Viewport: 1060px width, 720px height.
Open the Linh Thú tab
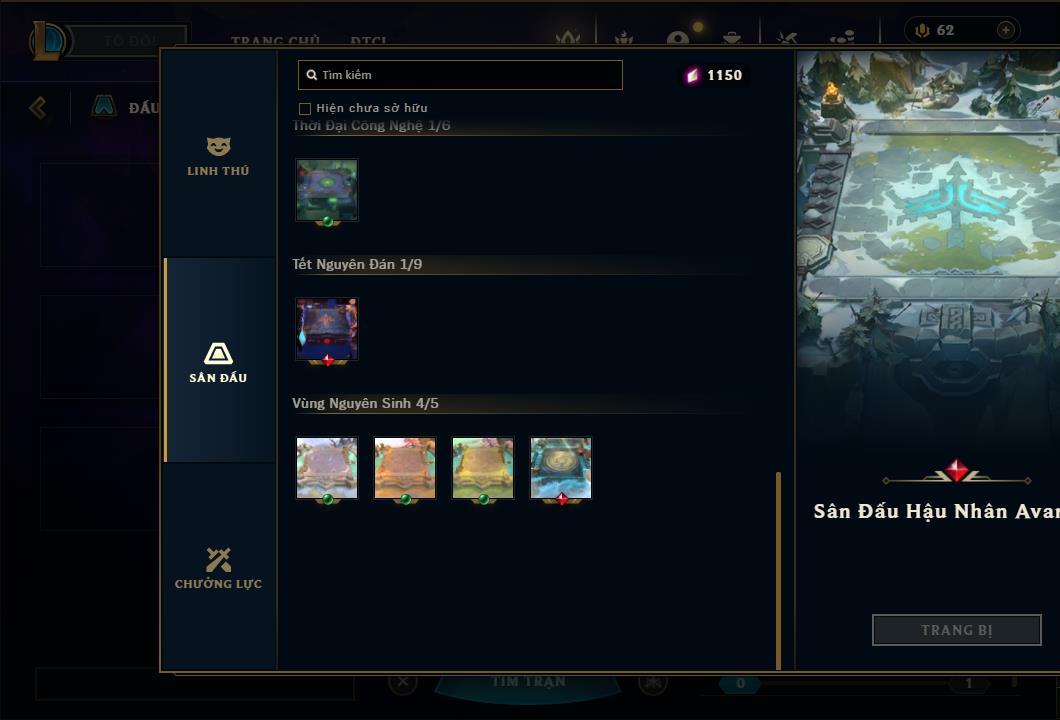coord(218,156)
